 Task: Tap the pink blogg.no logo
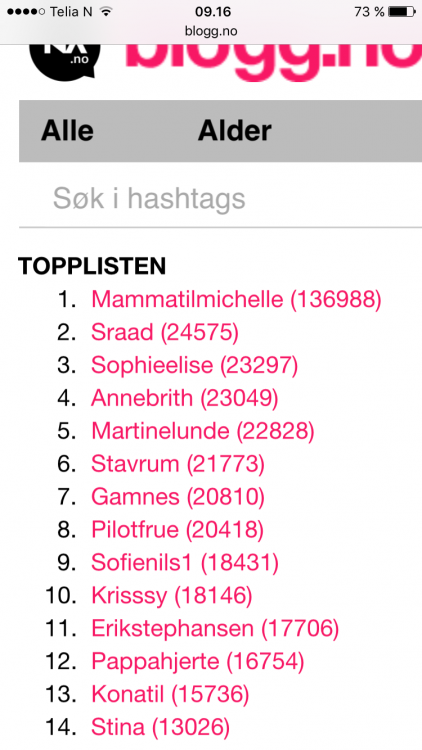[x=274, y=63]
